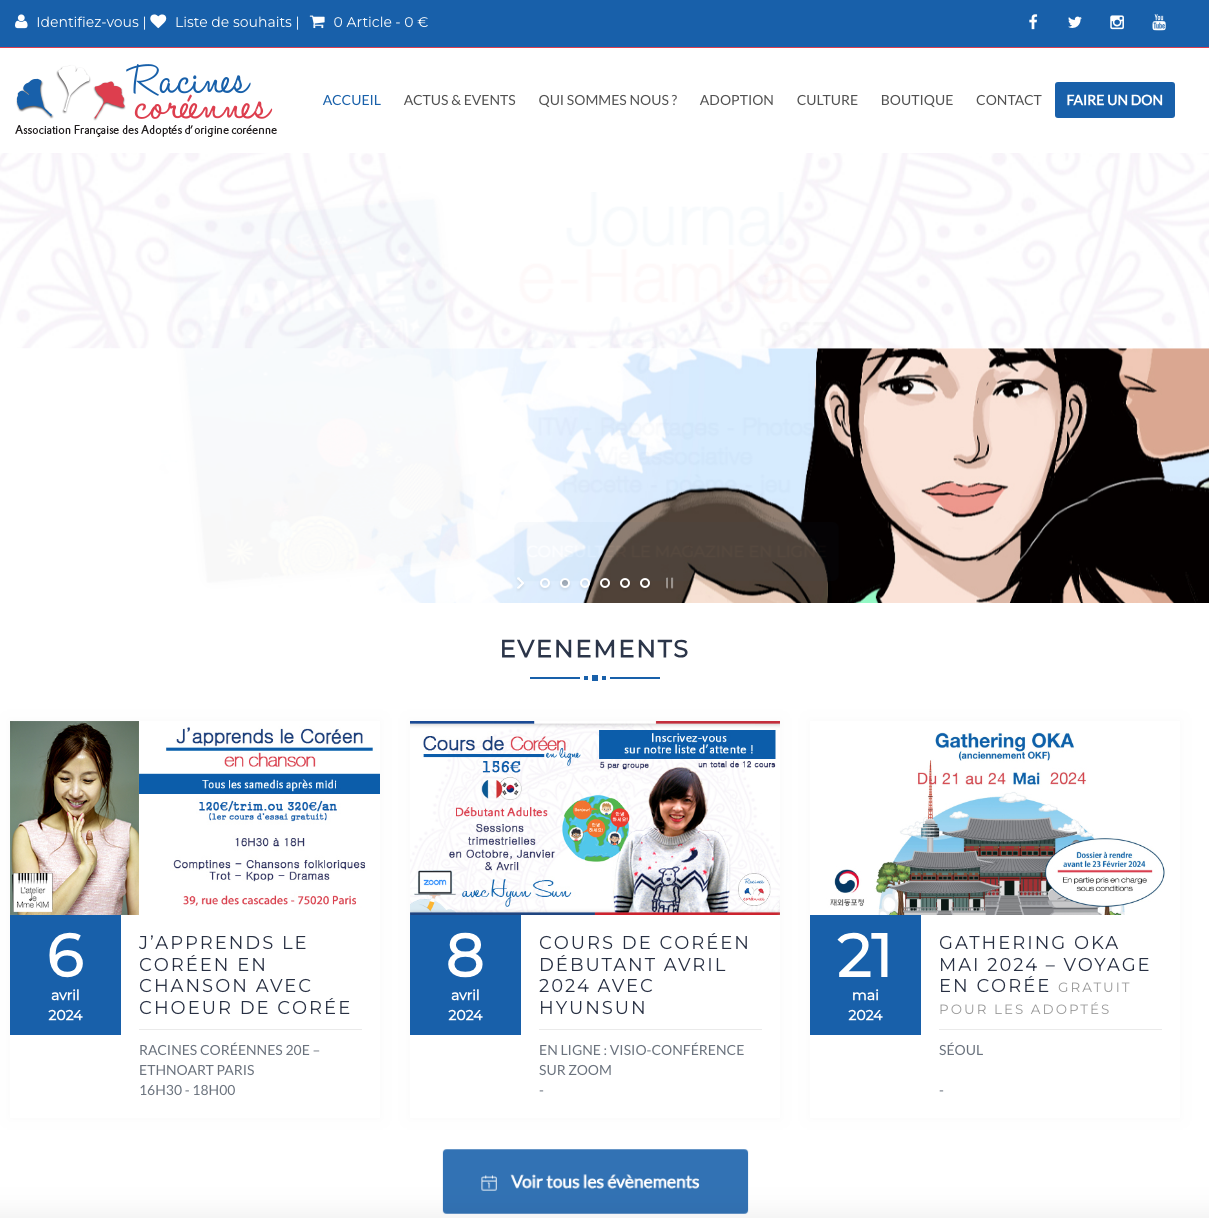Viewport: 1209px width, 1218px height.
Task: Click the user account icon
Action: (22, 22)
